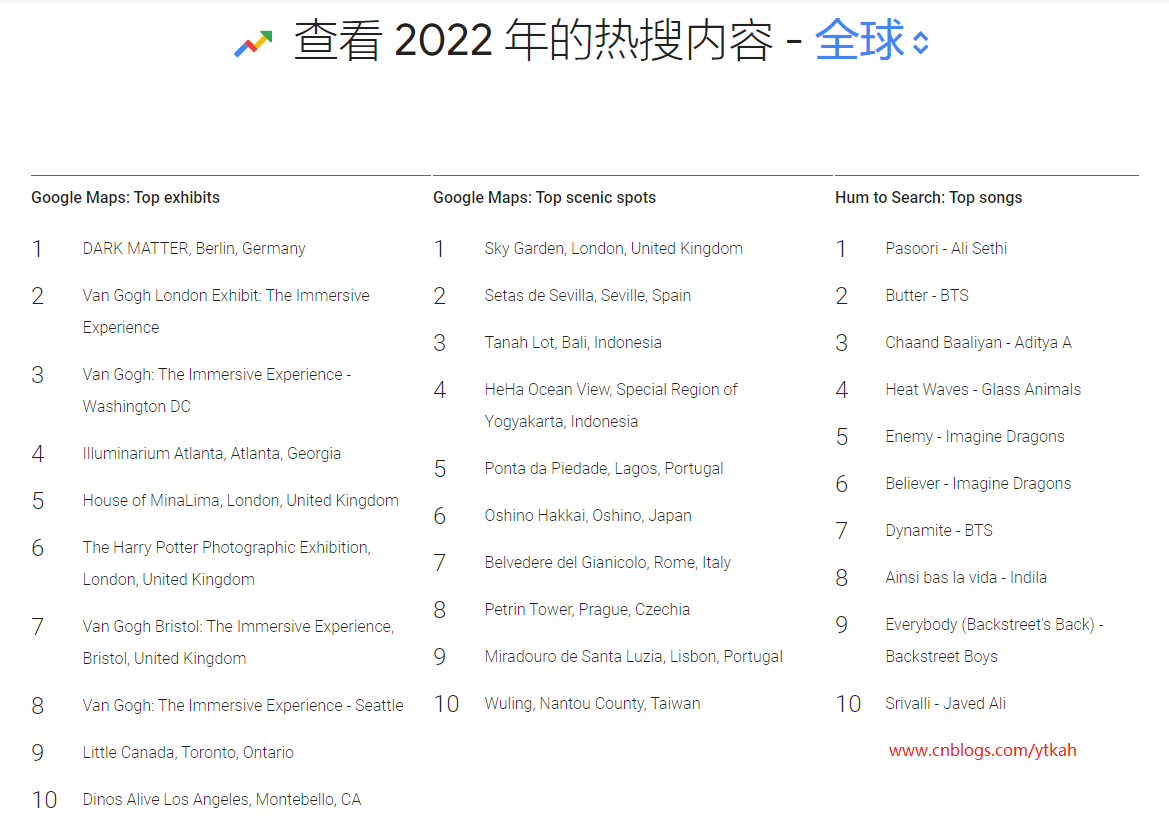Screen dimensions: 1169x830
Task: Click Tanah Lot, Bali, Indonesia
Action: (x=573, y=342)
